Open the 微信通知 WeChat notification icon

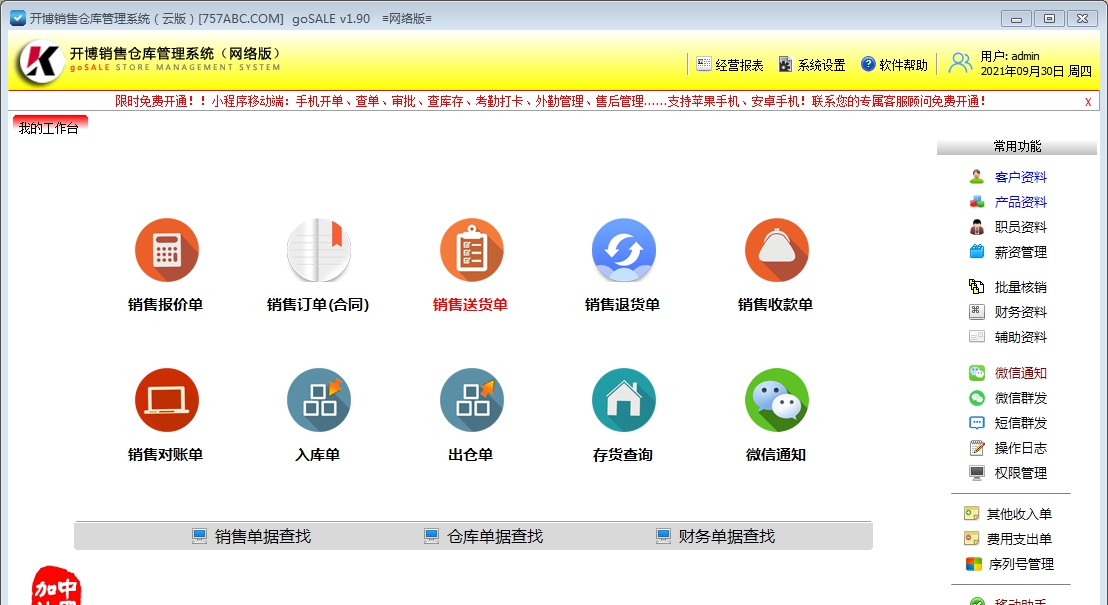tap(777, 399)
